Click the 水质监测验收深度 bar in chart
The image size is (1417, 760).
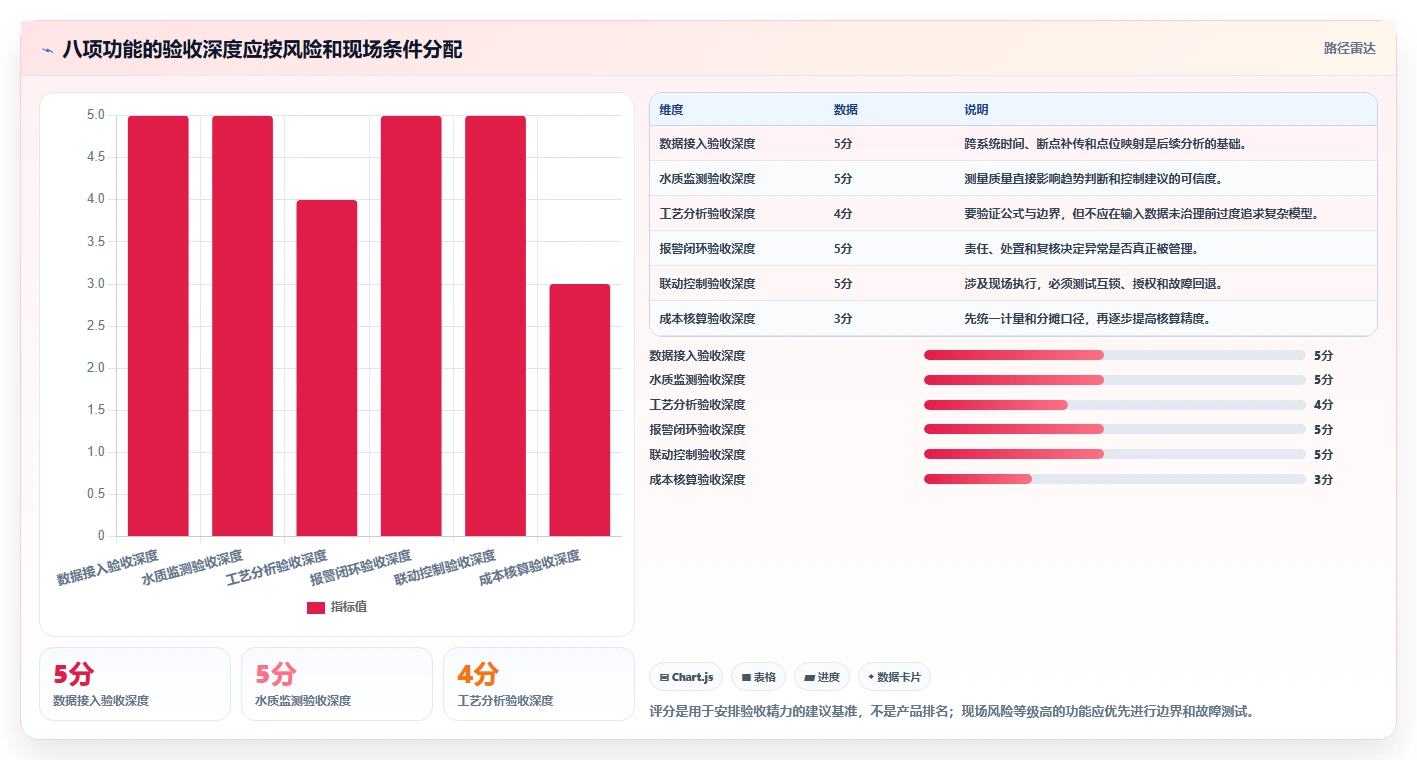[x=242, y=326]
